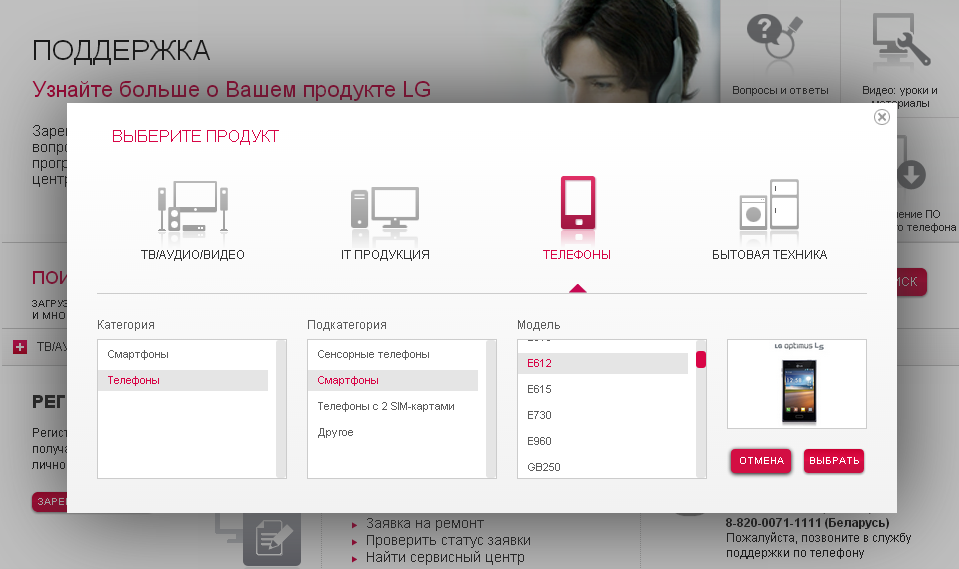Choose Смартфоны in the Category list

pos(183,354)
